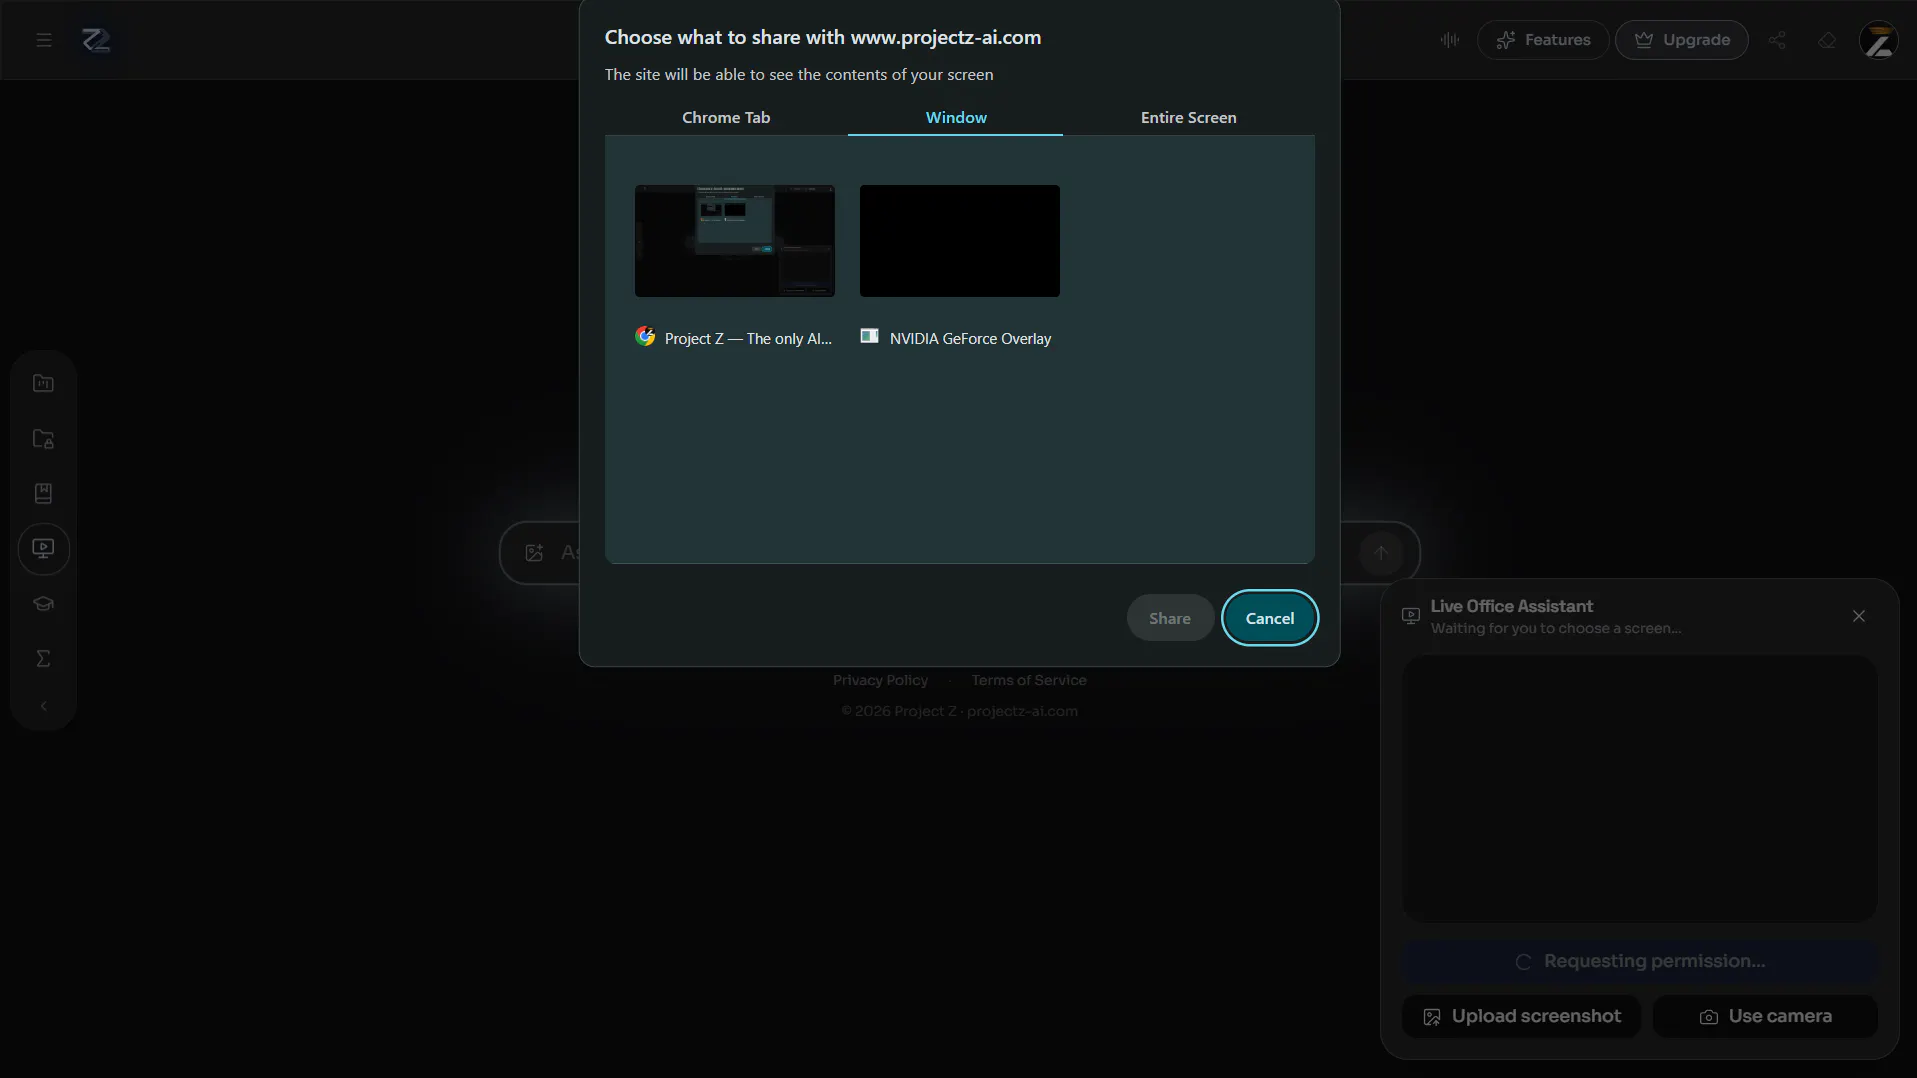
Task: Click the Share button in dialog
Action: coord(1170,618)
